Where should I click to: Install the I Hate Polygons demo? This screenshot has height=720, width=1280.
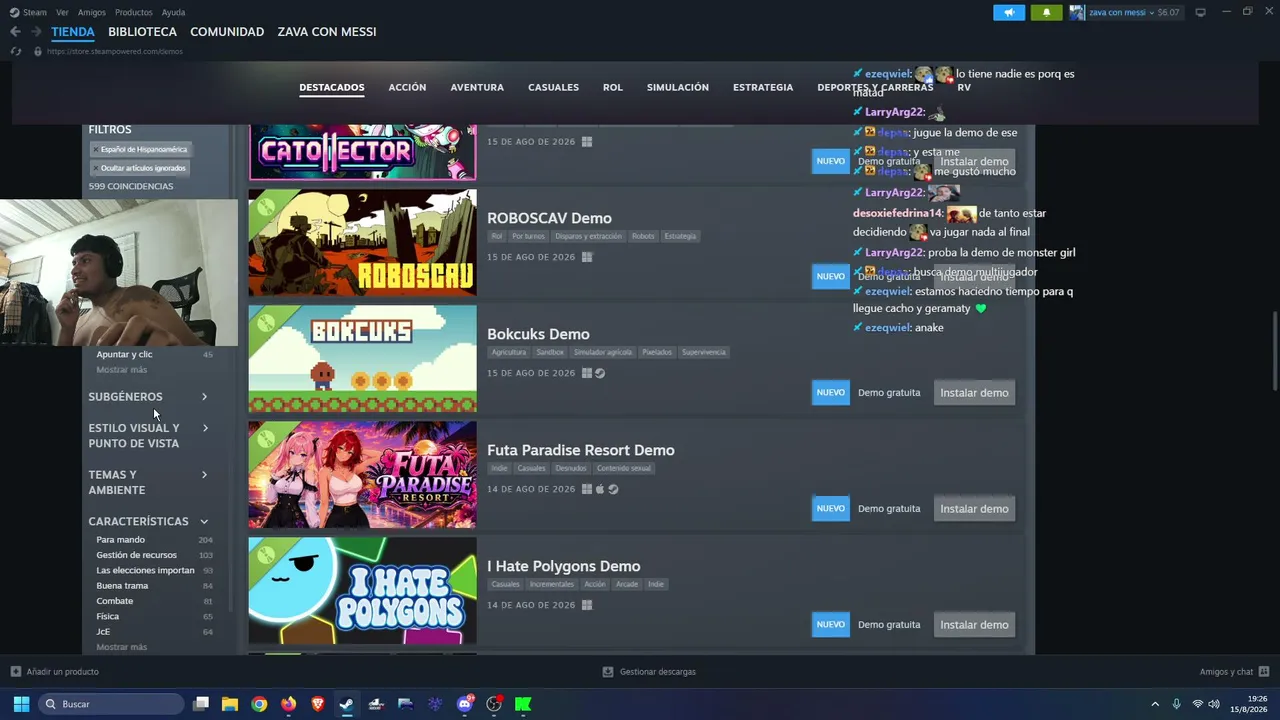point(974,625)
